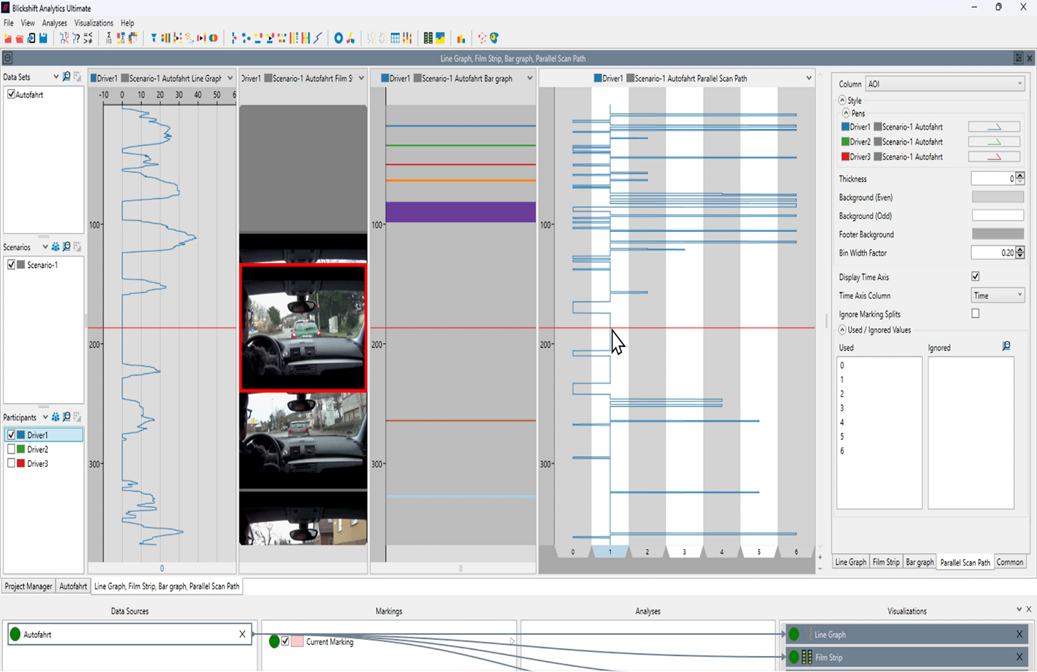The height and width of the screenshot is (672, 1037).
Task: Toggle the Display Time Axis checkbox
Action: pos(975,277)
